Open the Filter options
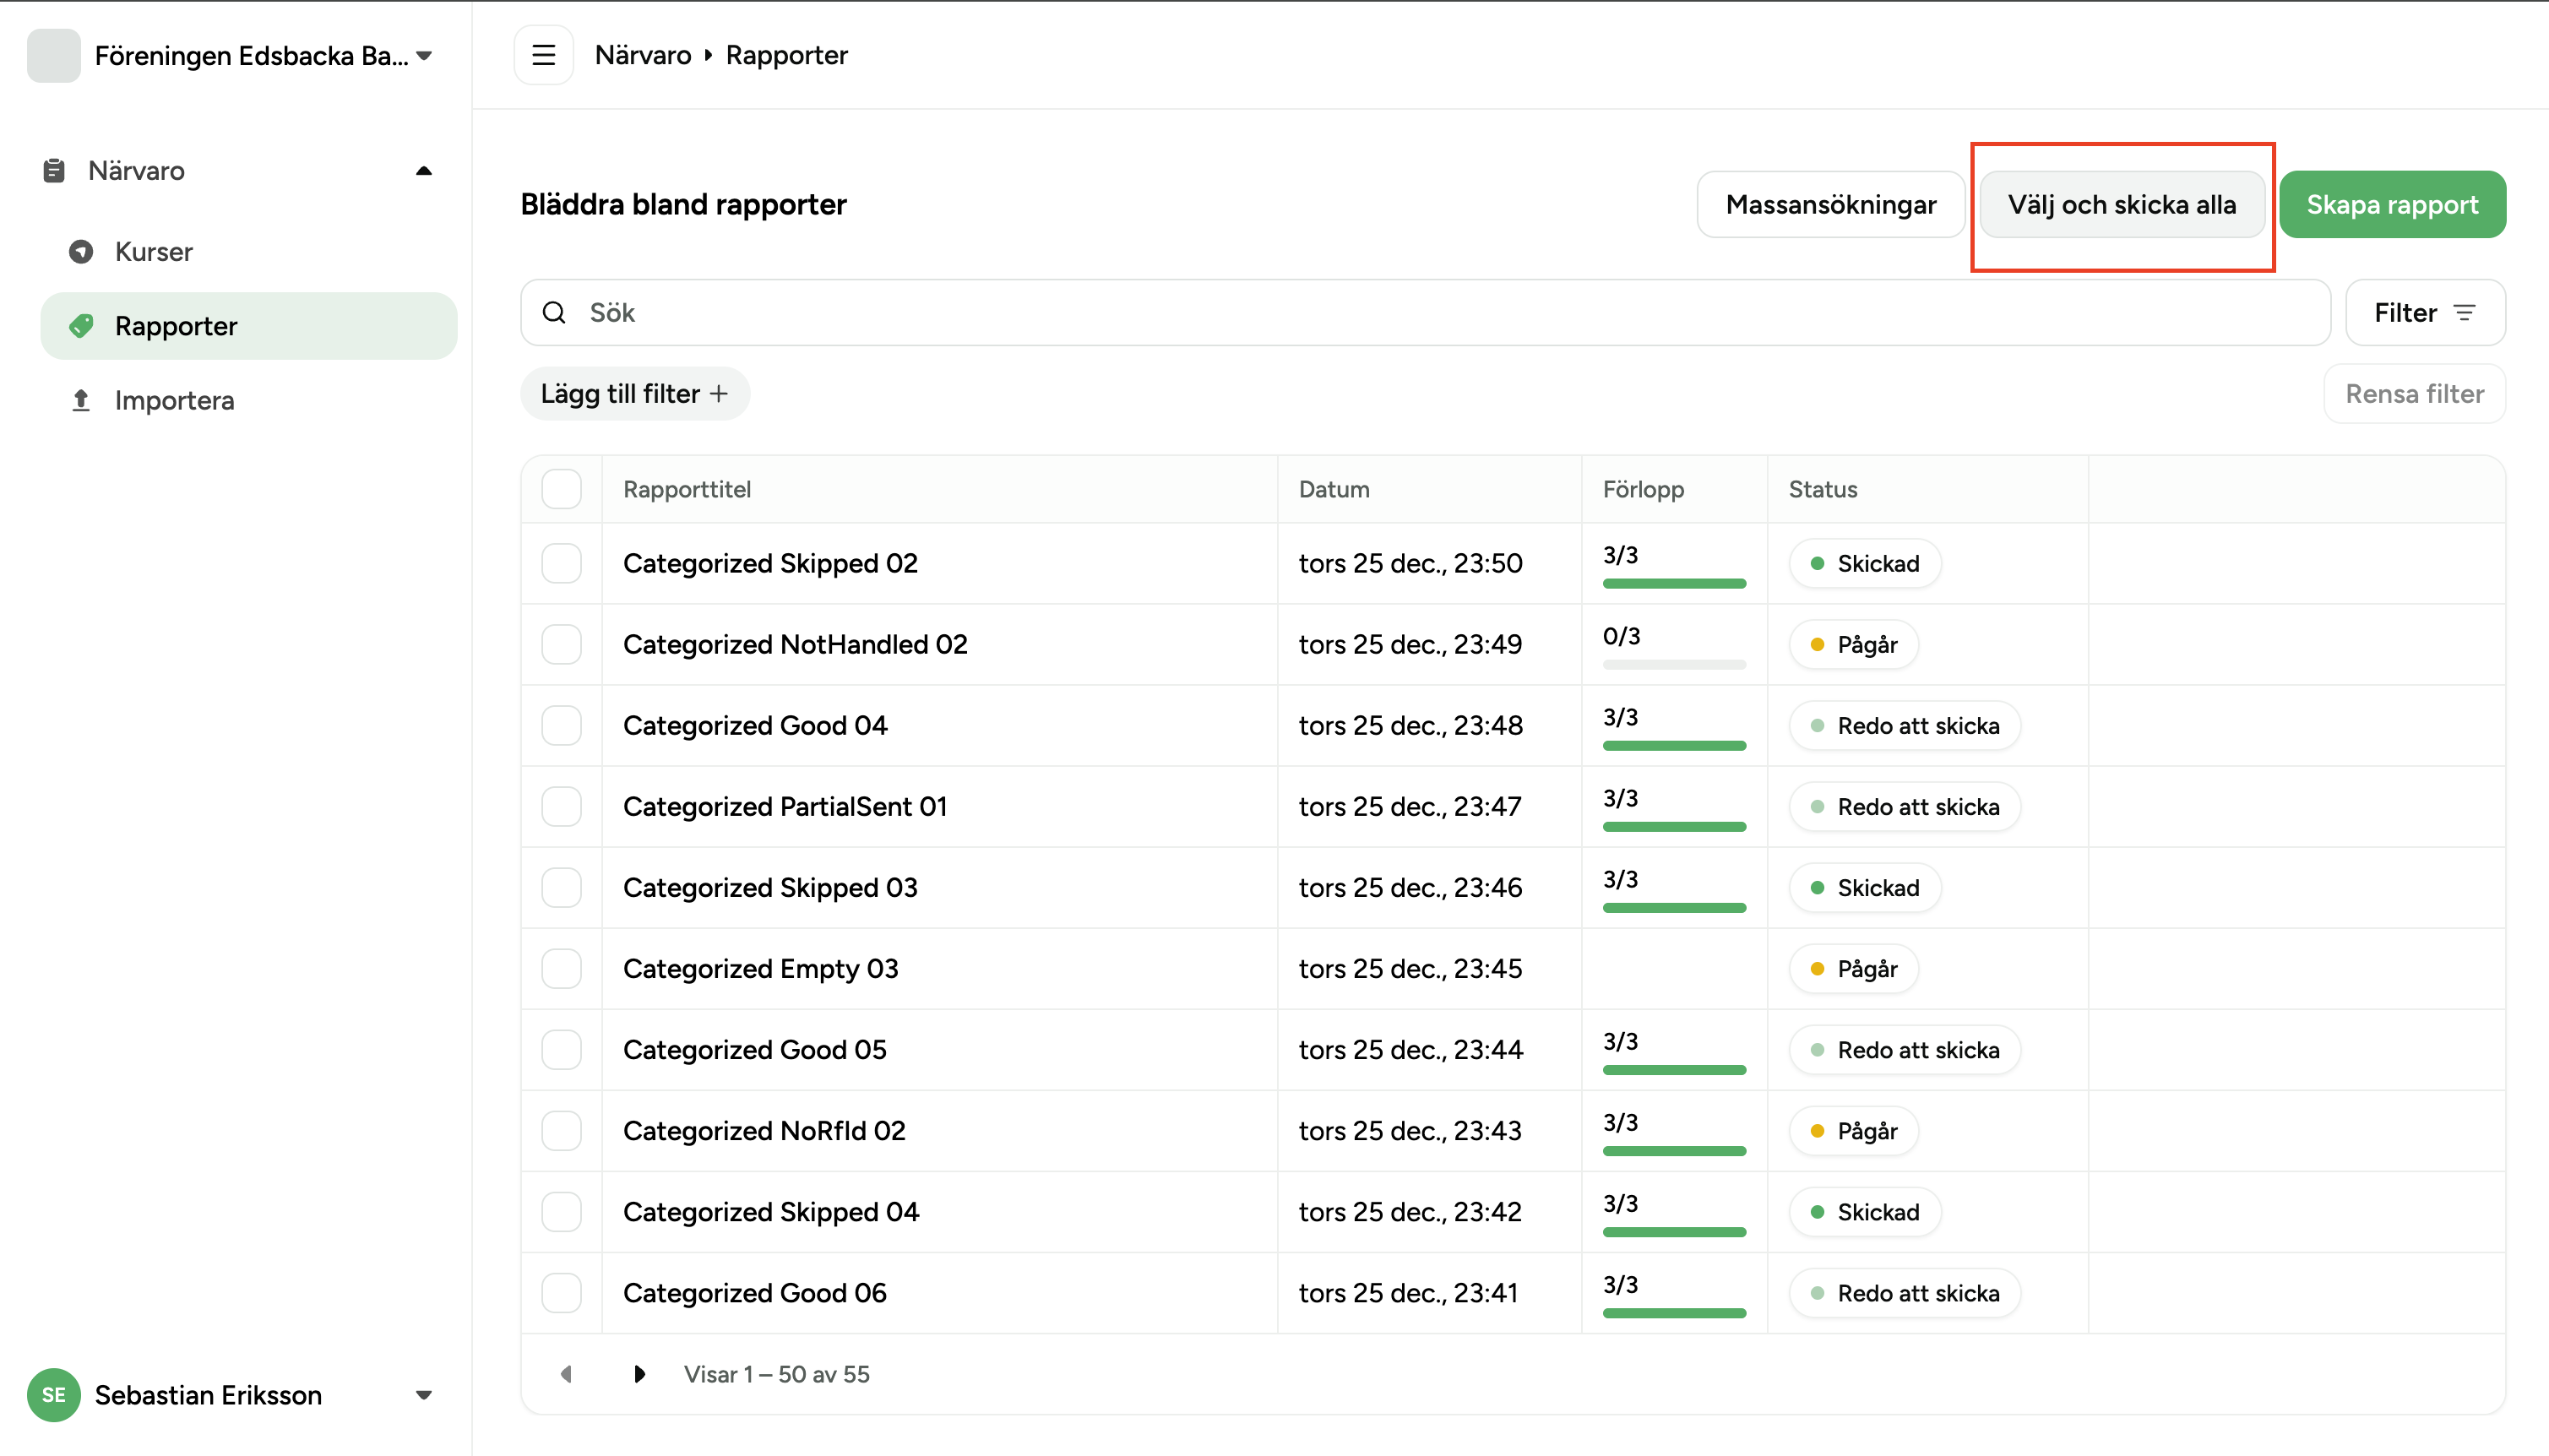Image resolution: width=2549 pixels, height=1456 pixels. click(2425, 313)
